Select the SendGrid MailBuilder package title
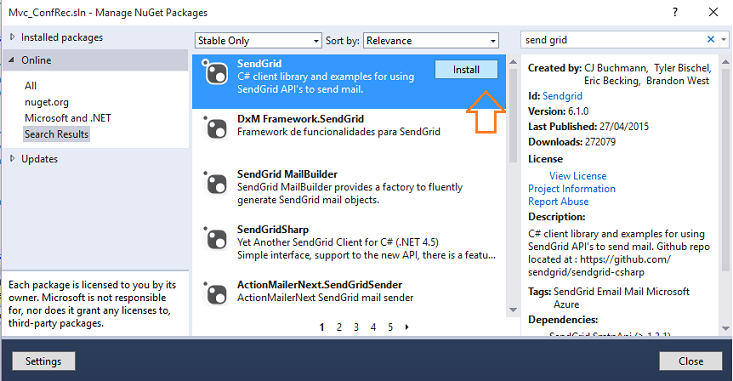 pyautogui.click(x=287, y=174)
